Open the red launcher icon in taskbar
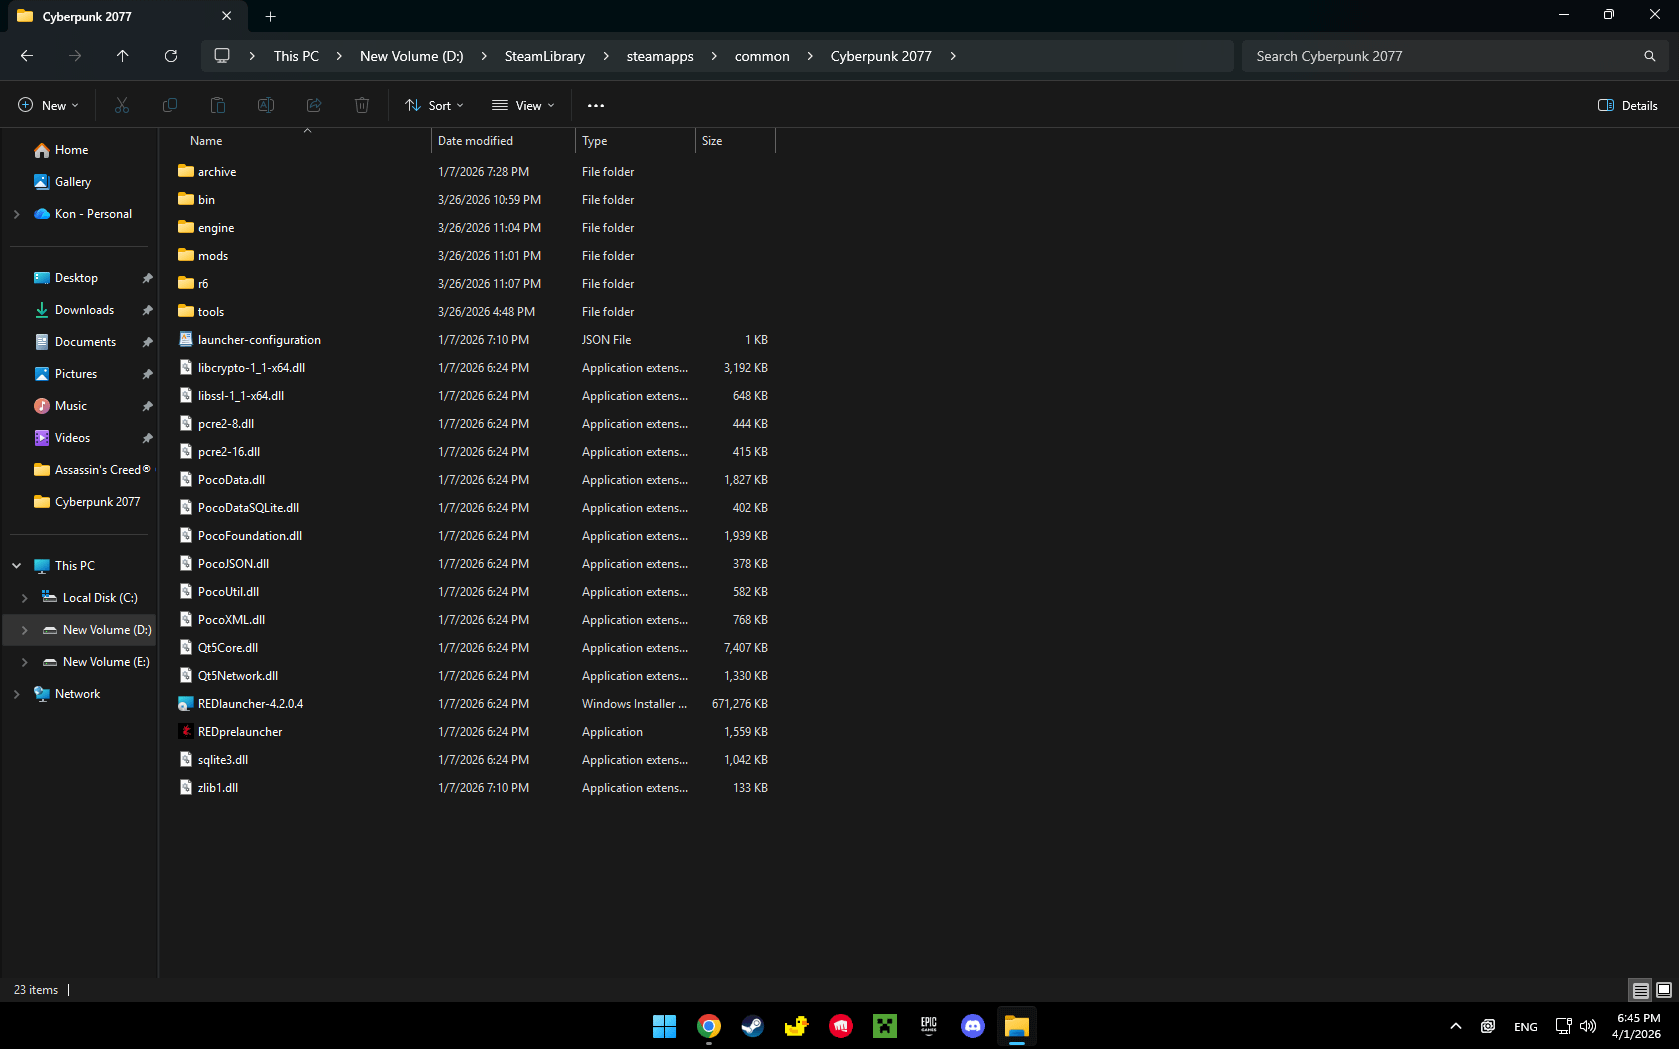 click(x=841, y=1026)
